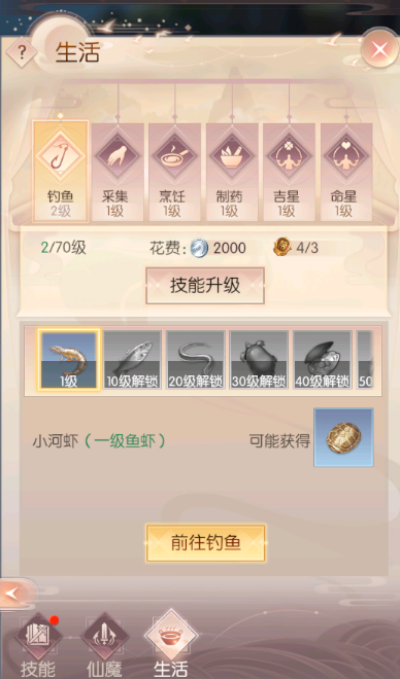This screenshot has width=400, height=679.
Task: Select the 30级解锁 turtle thumbnail
Action: point(259,360)
